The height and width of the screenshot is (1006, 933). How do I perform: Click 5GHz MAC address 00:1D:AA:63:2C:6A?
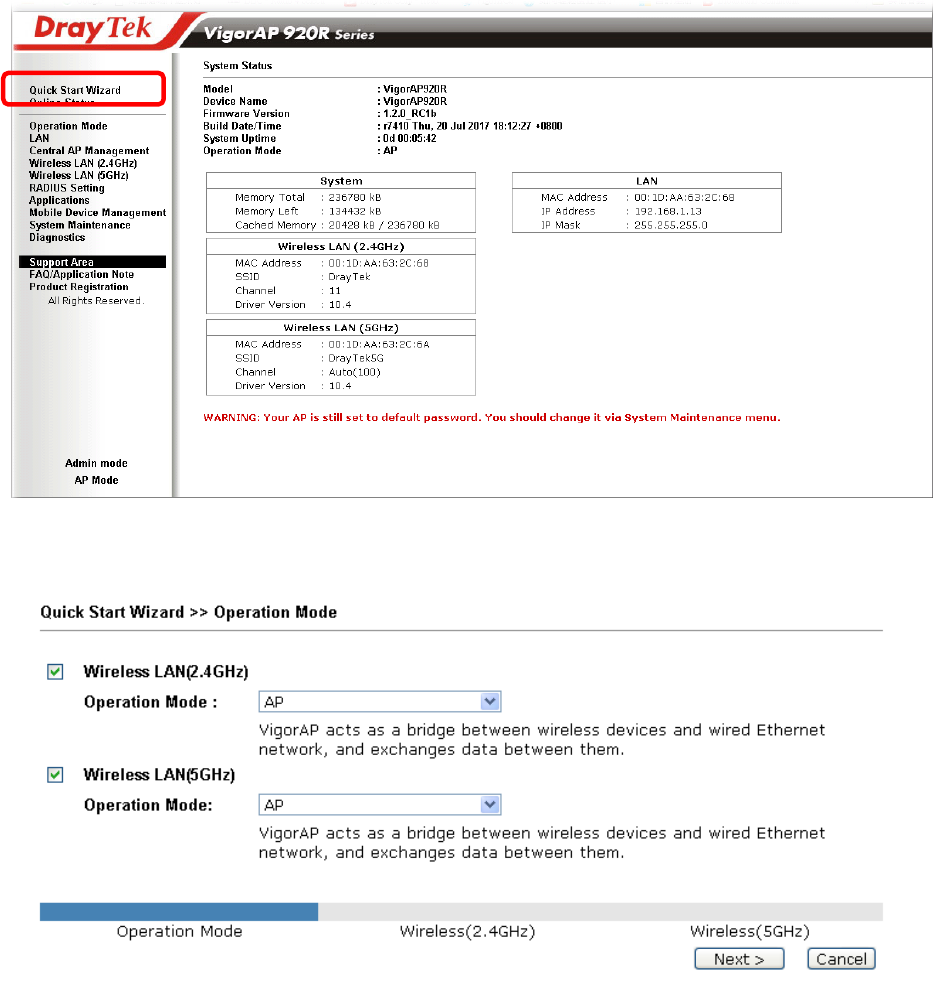(x=379, y=345)
